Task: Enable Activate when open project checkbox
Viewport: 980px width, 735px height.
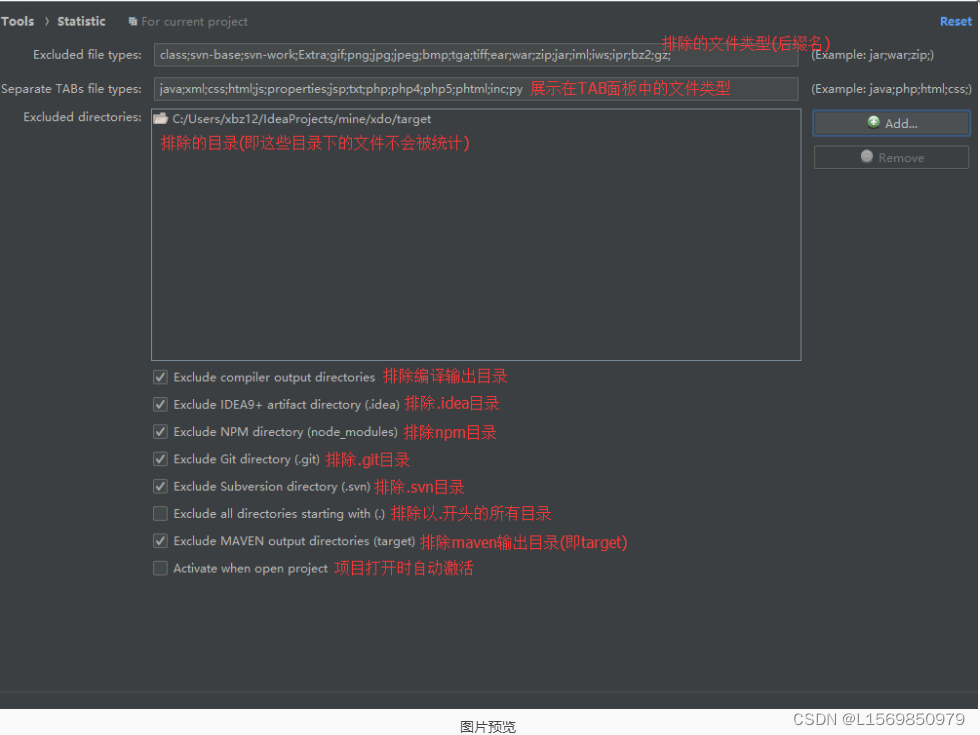Action: [161, 568]
